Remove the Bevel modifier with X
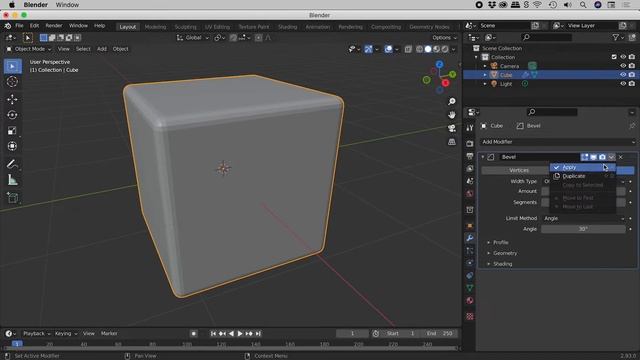The image size is (640, 360). pyautogui.click(x=621, y=157)
